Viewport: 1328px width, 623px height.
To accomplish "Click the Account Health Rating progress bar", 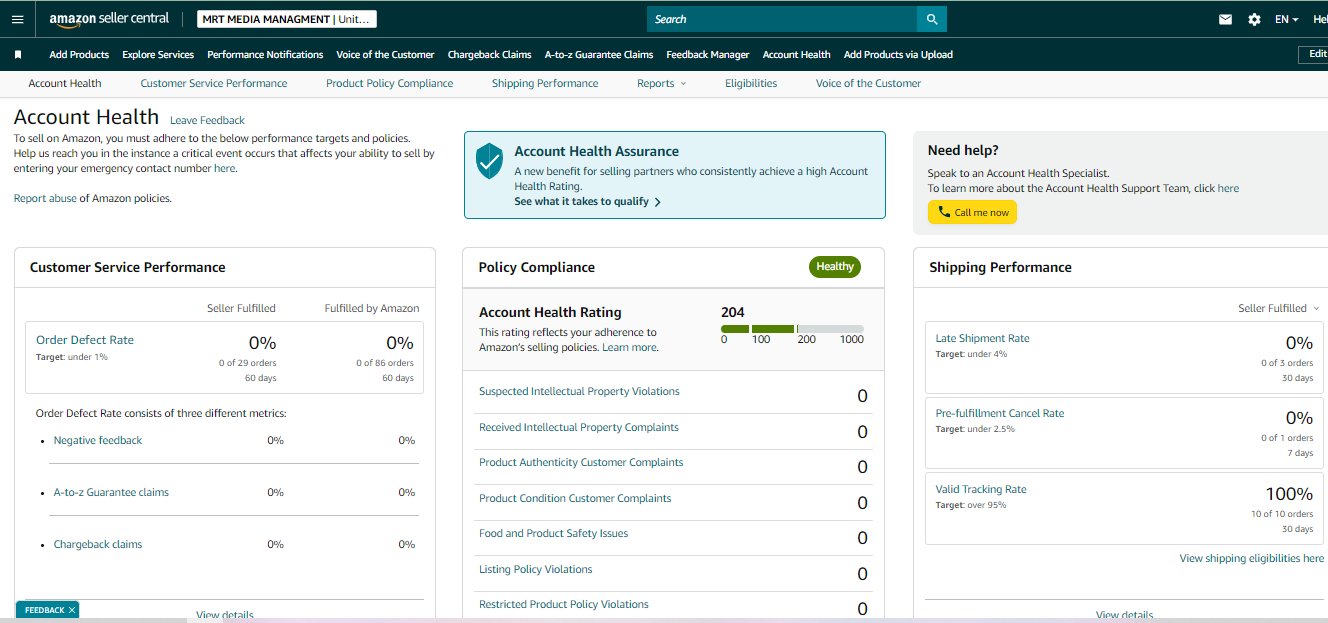I will pyautogui.click(x=792, y=329).
